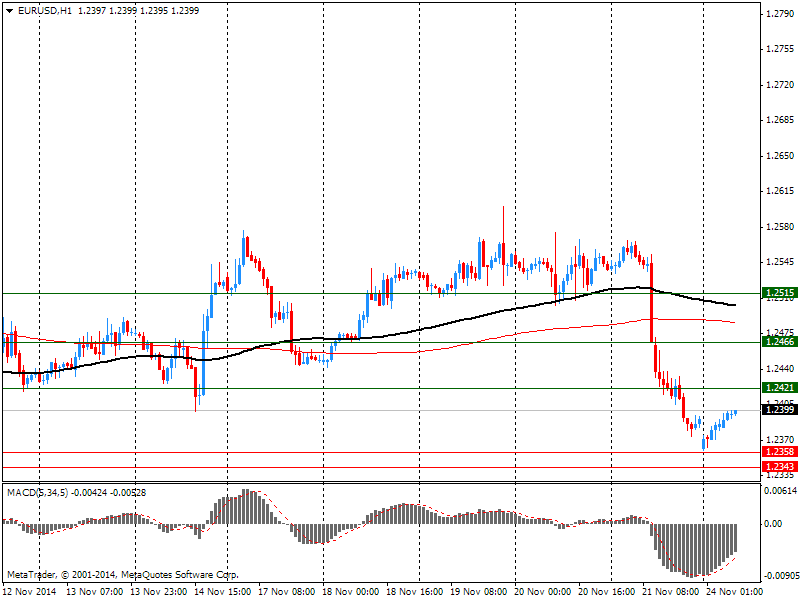Screen dimensions: 800x600
Task: Click the 0.00614 MACD scale label
Action: tap(780, 490)
